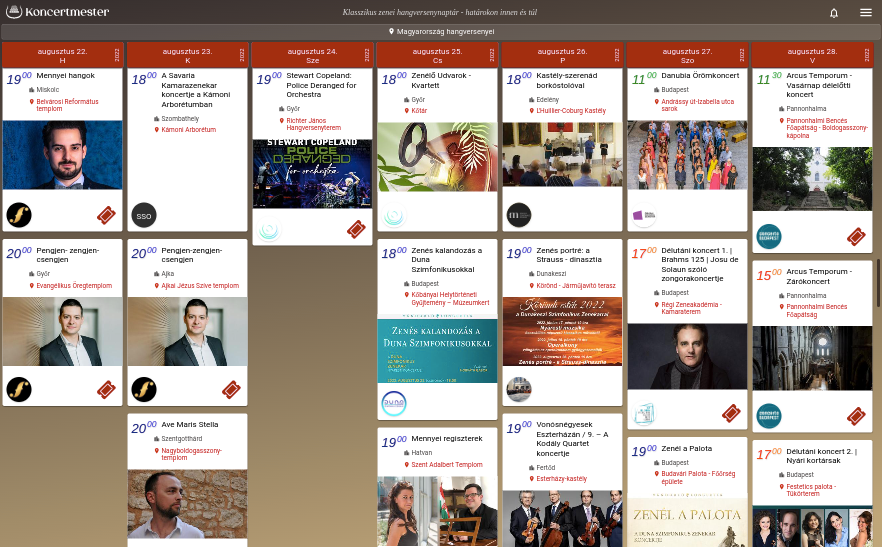Open venue link Szent Adalbert Templom
Viewport: 882px width, 547px height.
[x=447, y=465]
